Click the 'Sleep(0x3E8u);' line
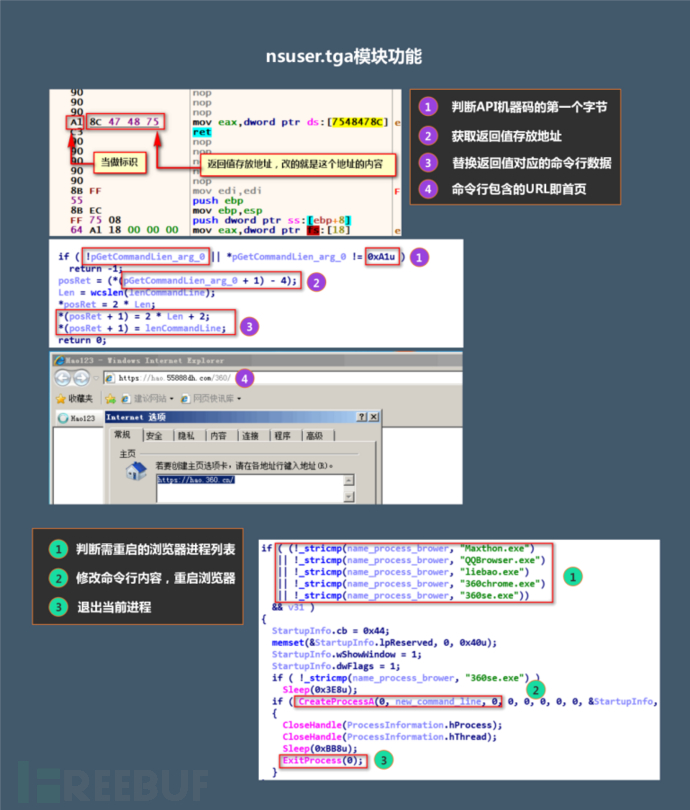This screenshot has width=690, height=810. 320,690
